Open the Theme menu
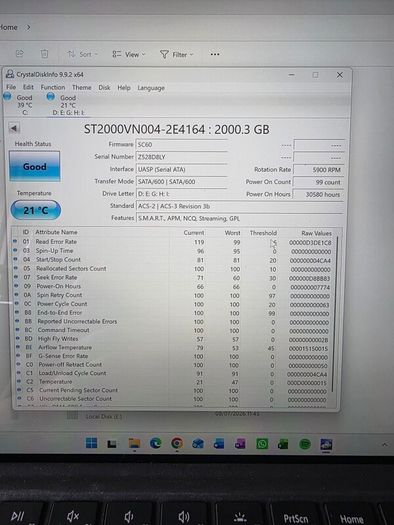Viewport: 394px width, 525px height. pyautogui.click(x=82, y=87)
